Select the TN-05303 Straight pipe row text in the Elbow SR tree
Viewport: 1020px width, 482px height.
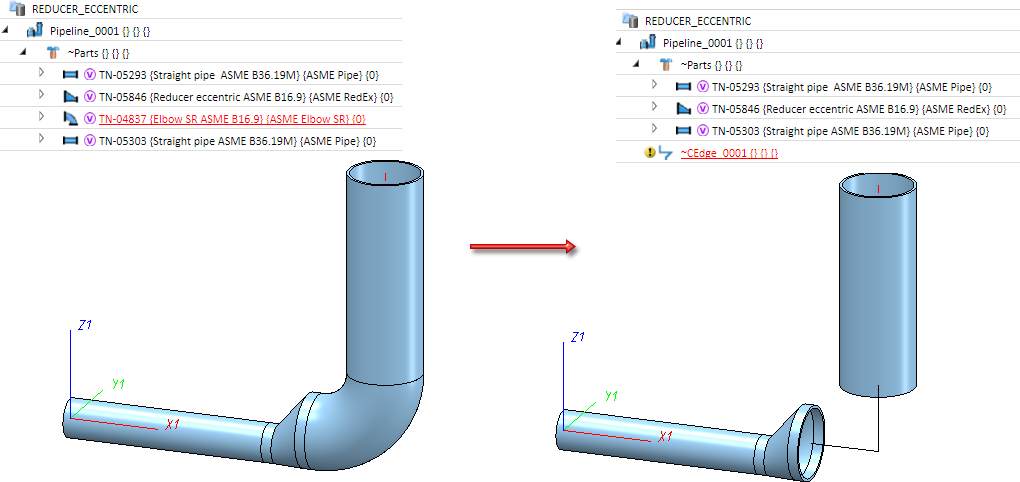pos(237,141)
